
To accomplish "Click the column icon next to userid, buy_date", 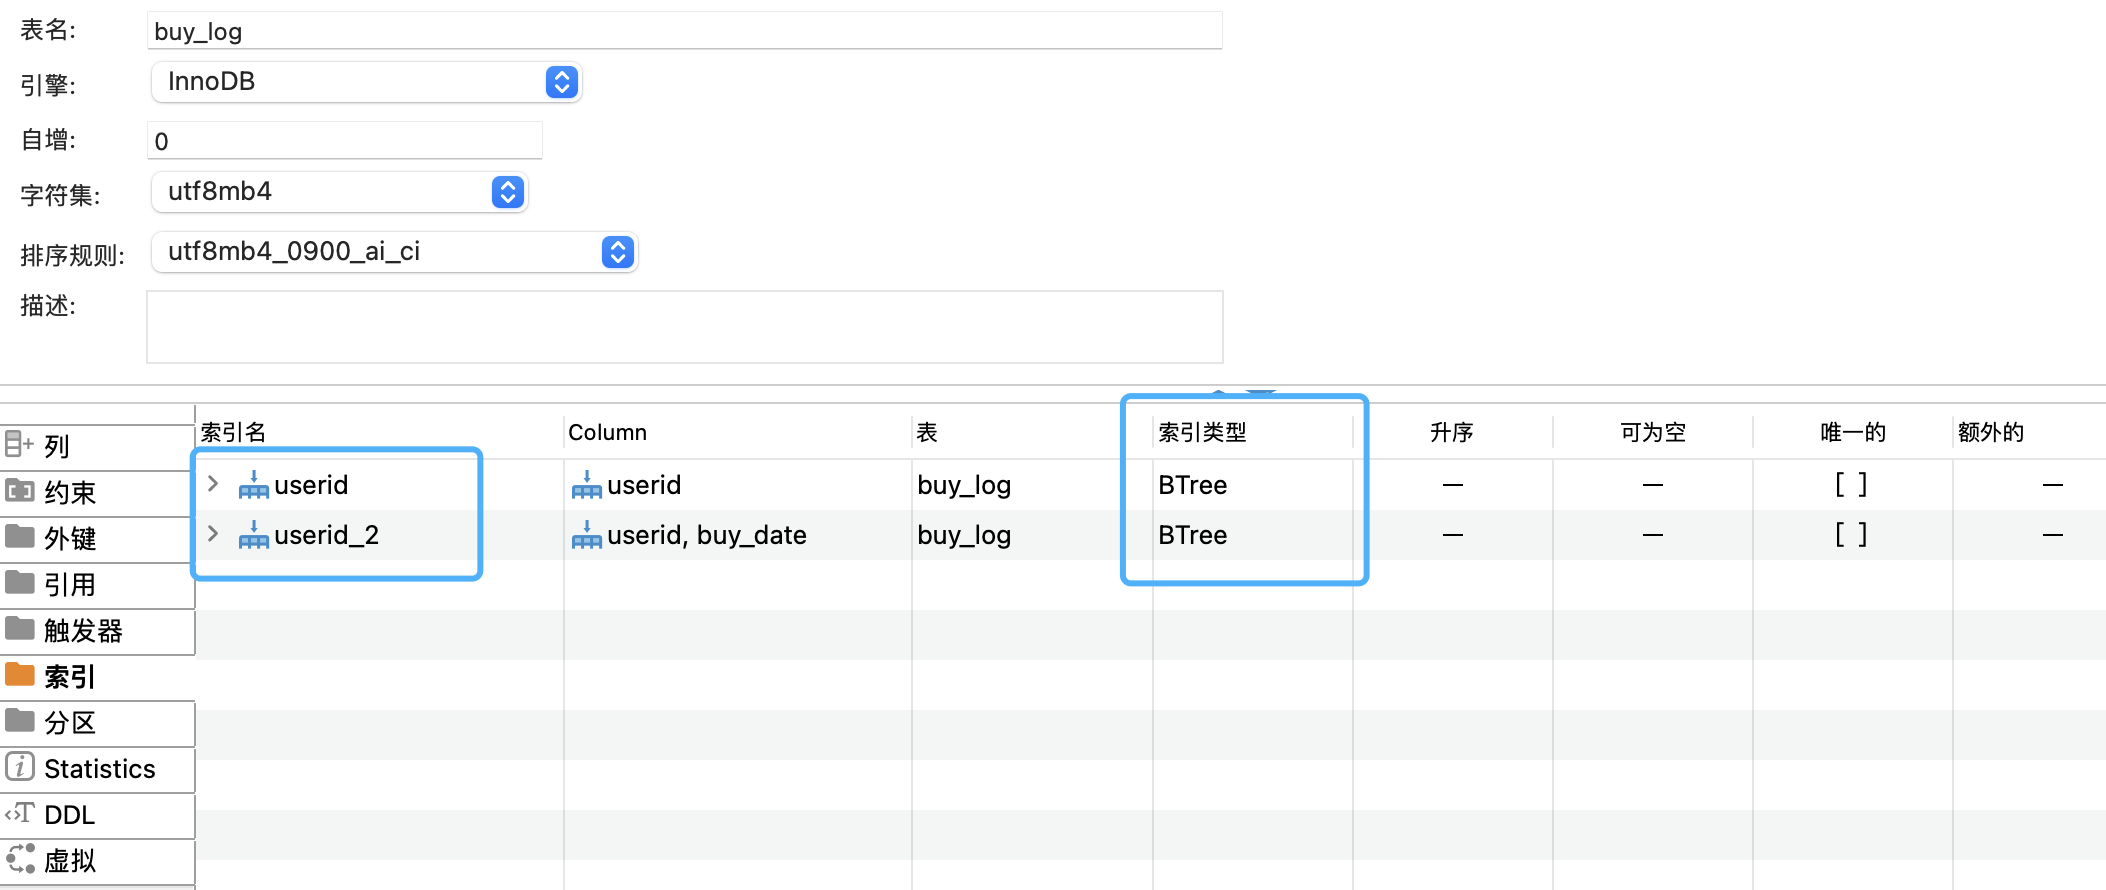I will tap(586, 536).
